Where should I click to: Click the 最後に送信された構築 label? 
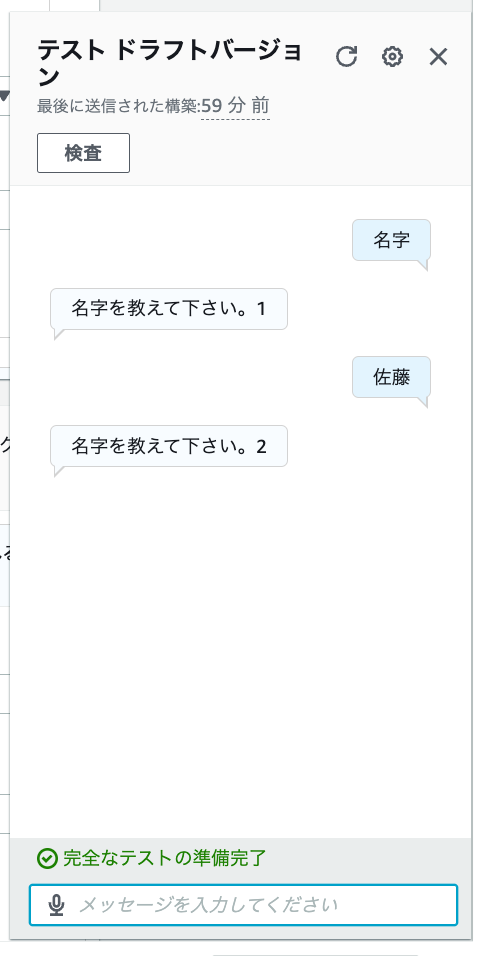[x=117, y=106]
